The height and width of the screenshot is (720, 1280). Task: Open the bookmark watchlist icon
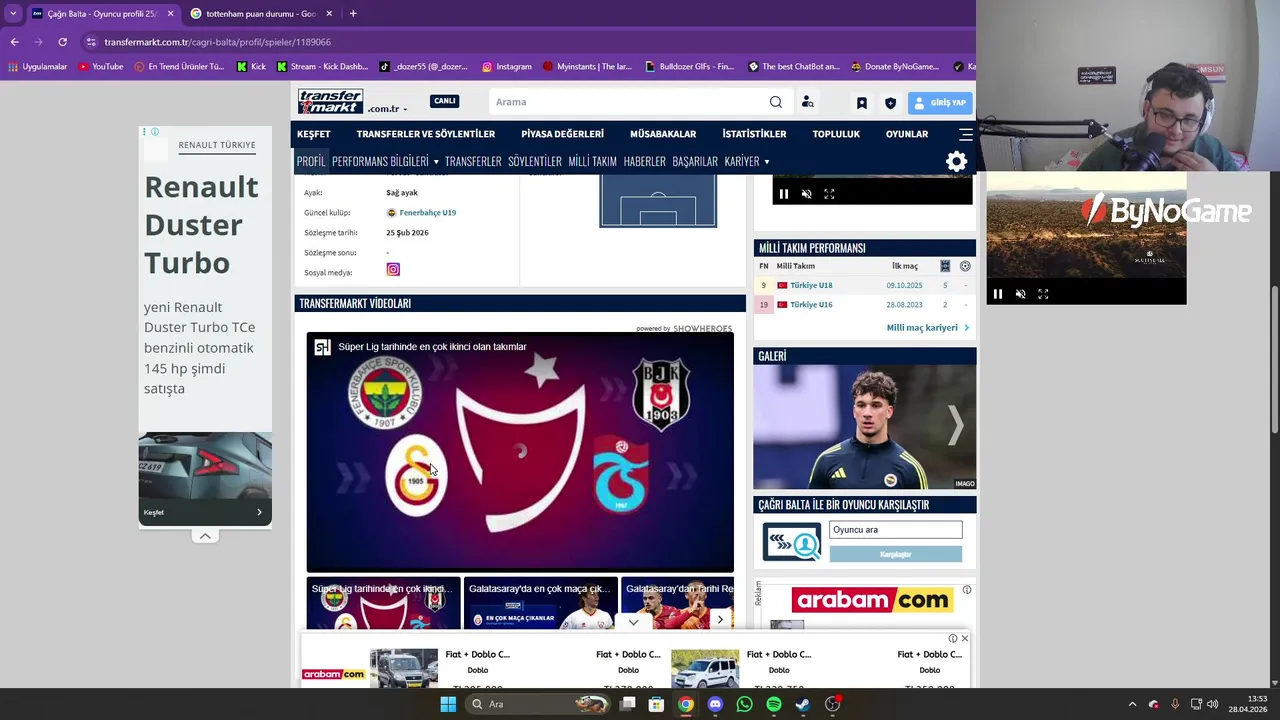pyautogui.click(x=861, y=102)
